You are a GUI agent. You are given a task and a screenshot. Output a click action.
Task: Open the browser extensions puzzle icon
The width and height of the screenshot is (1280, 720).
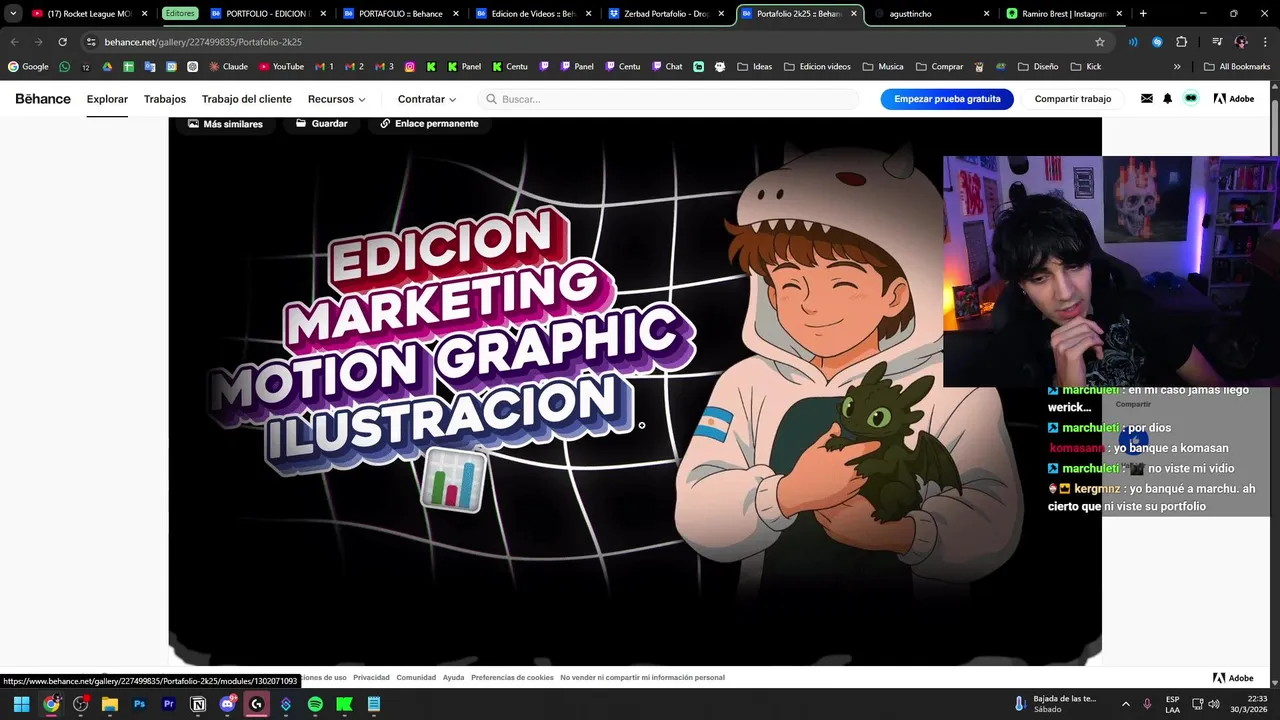pos(1181,42)
